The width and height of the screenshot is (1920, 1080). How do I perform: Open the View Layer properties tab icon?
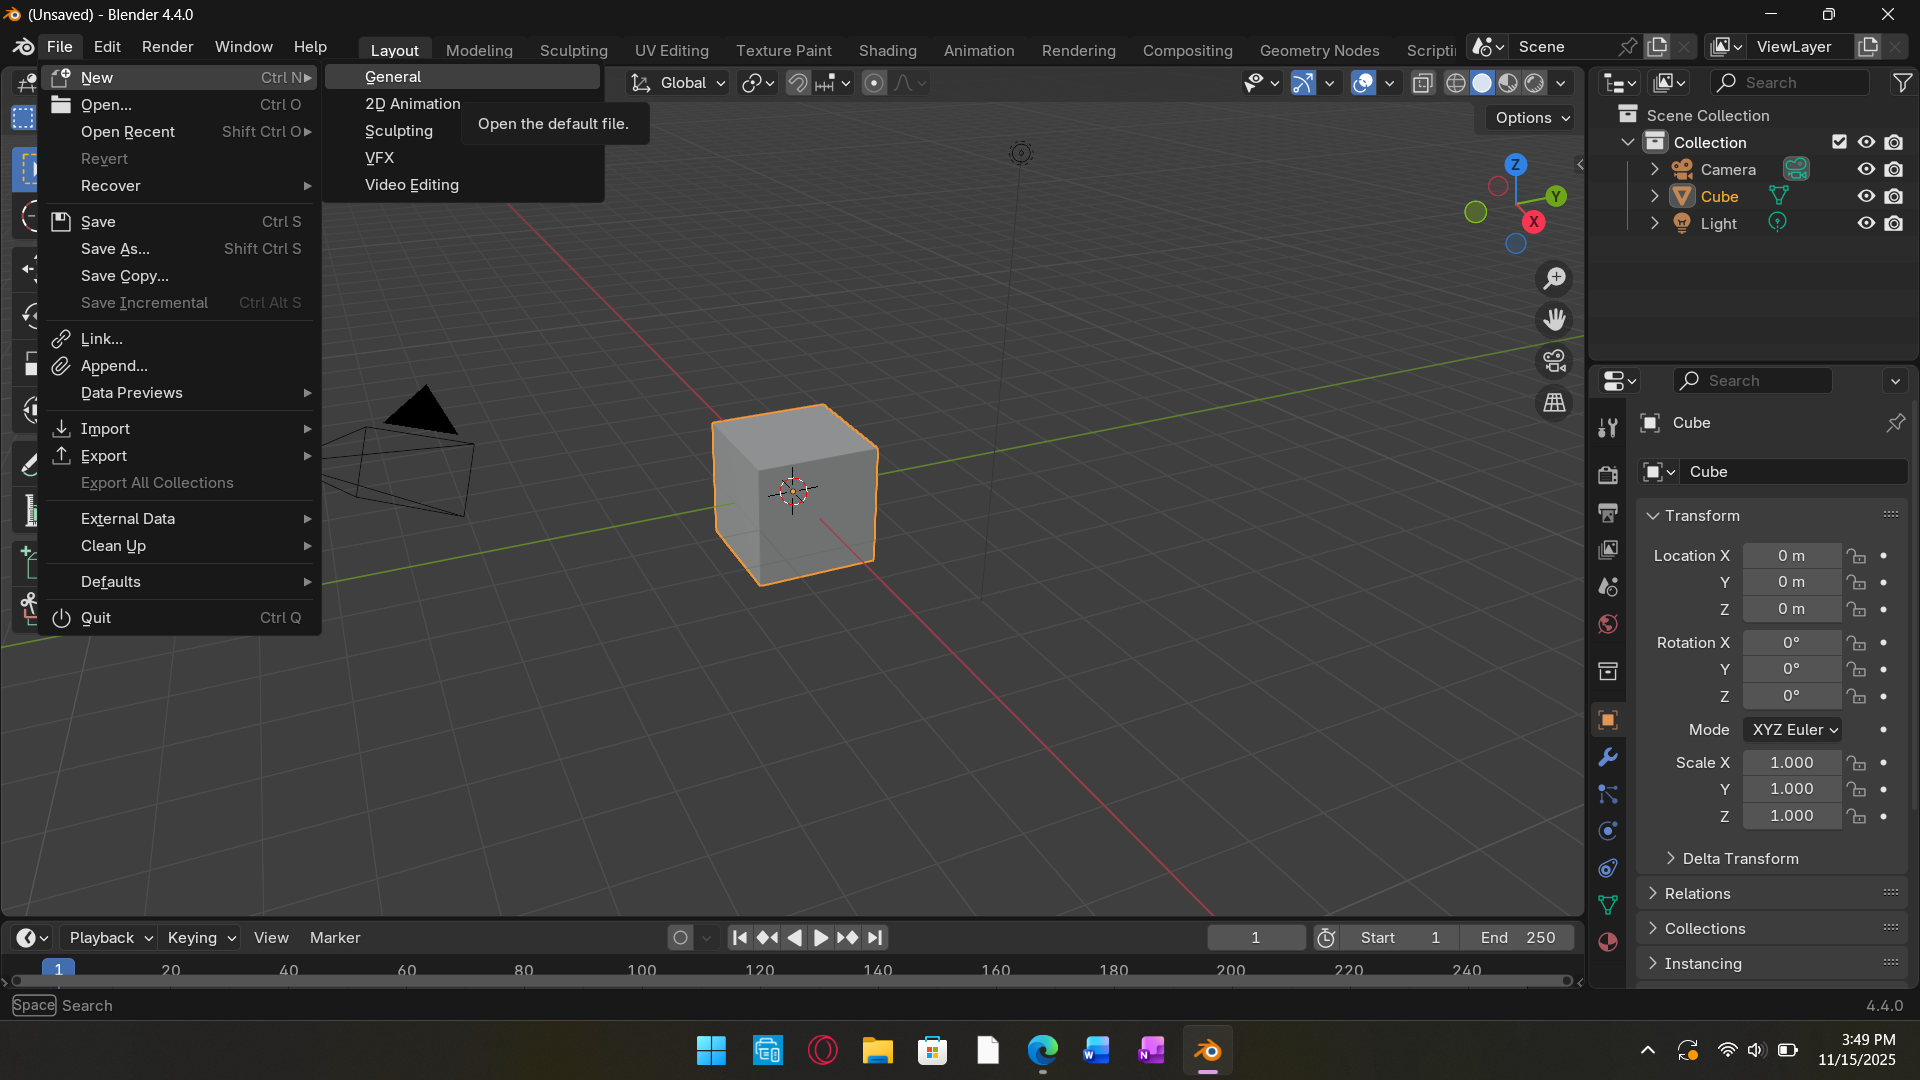click(1608, 549)
